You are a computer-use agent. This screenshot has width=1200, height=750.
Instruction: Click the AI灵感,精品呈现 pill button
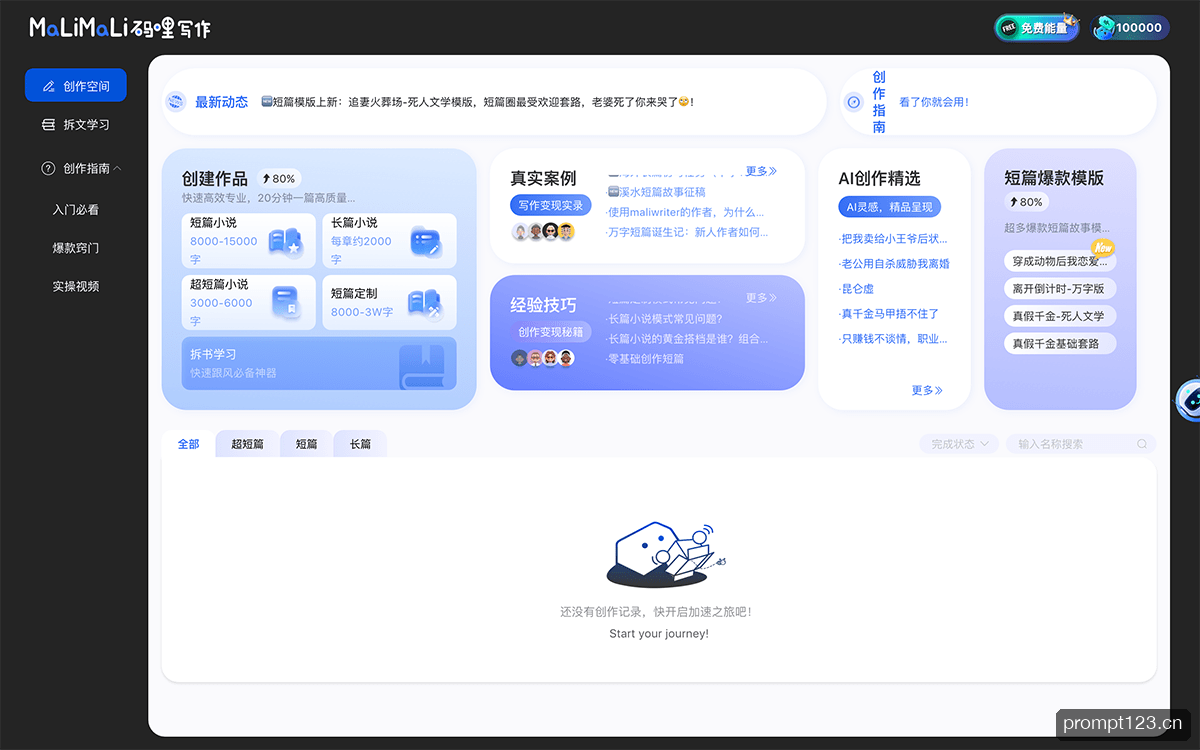point(889,207)
